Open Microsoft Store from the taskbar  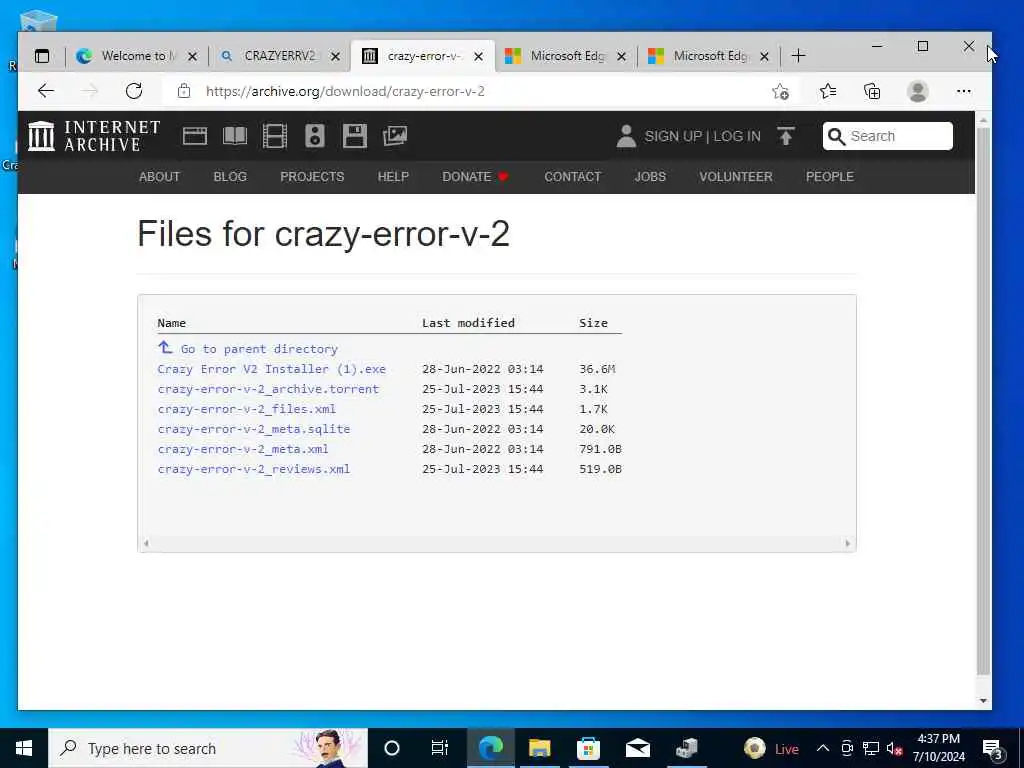588,748
